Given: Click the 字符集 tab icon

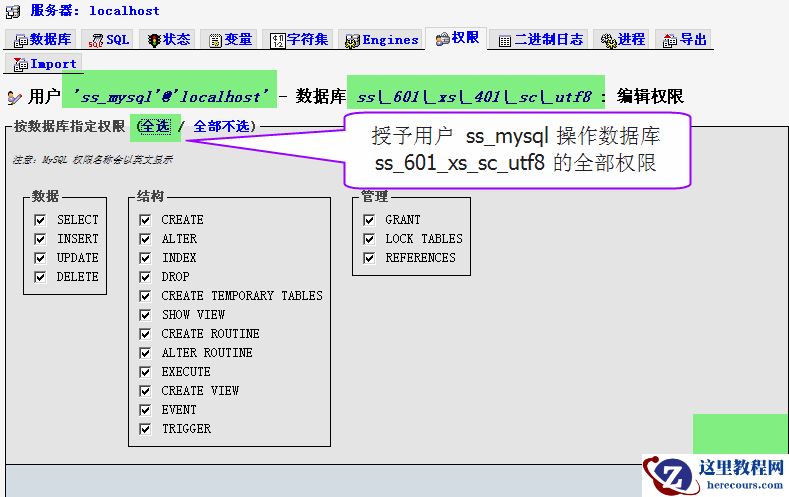Looking at the screenshot, I should [x=278, y=40].
